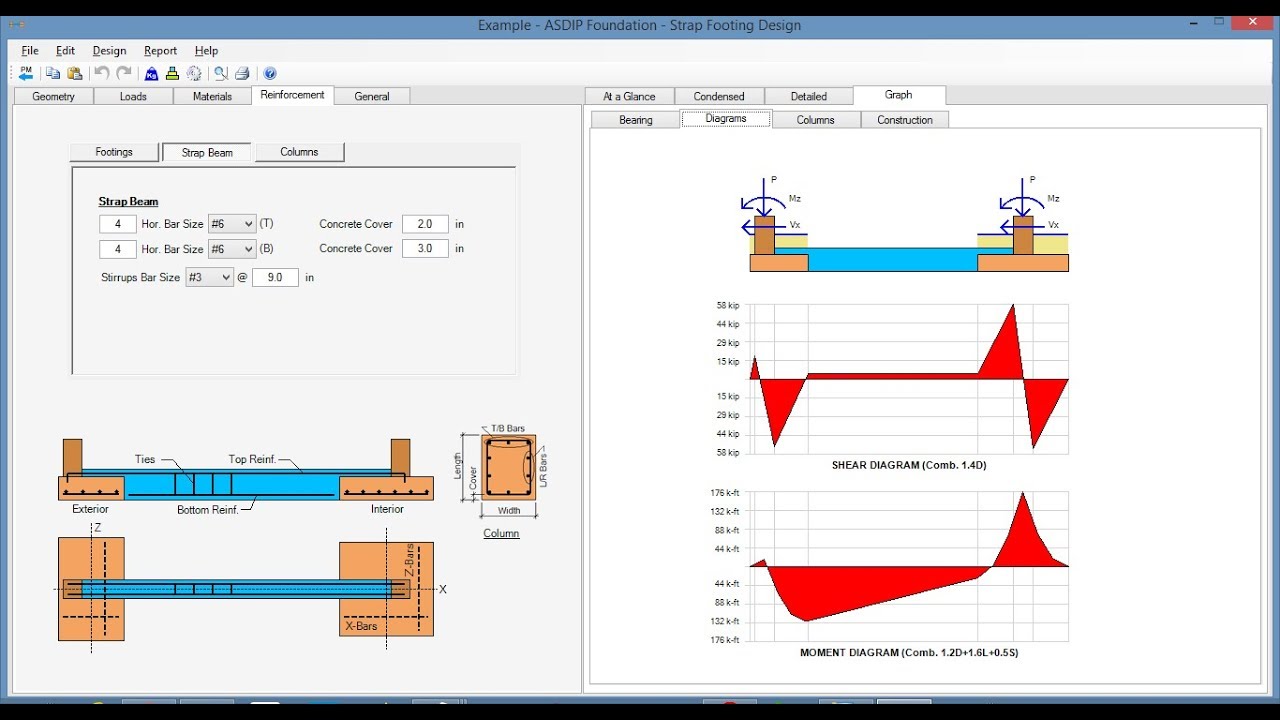Click the stirrup spacing field 9.0
Screen dimensions: 1280x720
275,277
